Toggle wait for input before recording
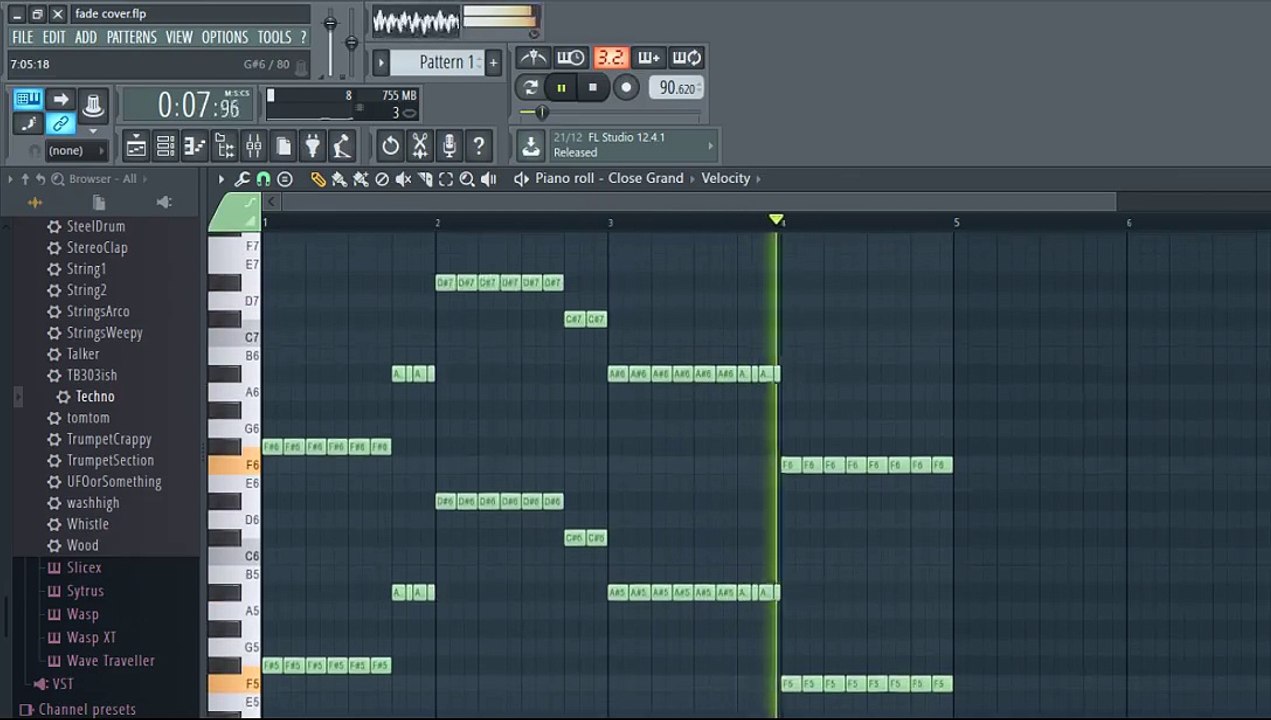Viewport: 1271px width, 720px height. 571,57
